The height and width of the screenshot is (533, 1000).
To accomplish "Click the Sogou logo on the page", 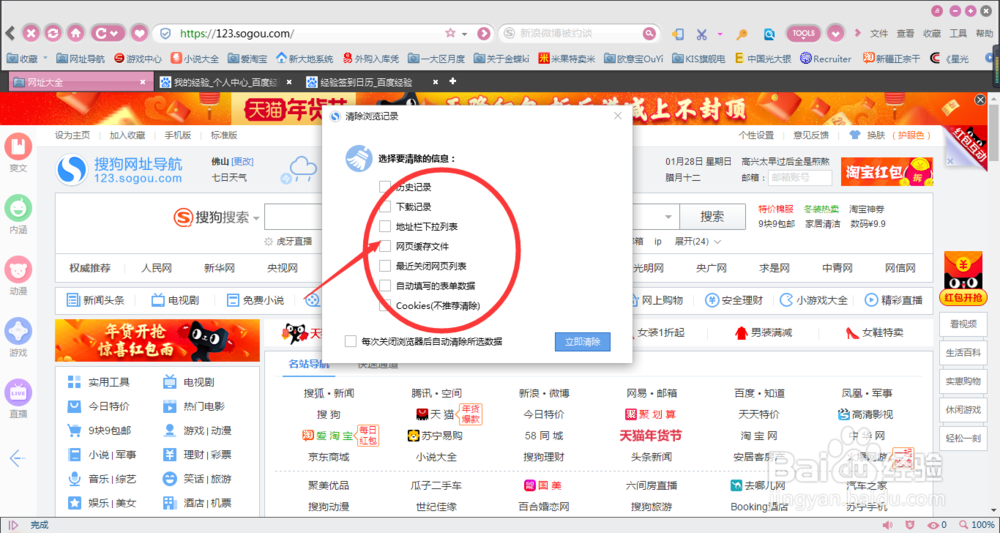I will point(71,170).
